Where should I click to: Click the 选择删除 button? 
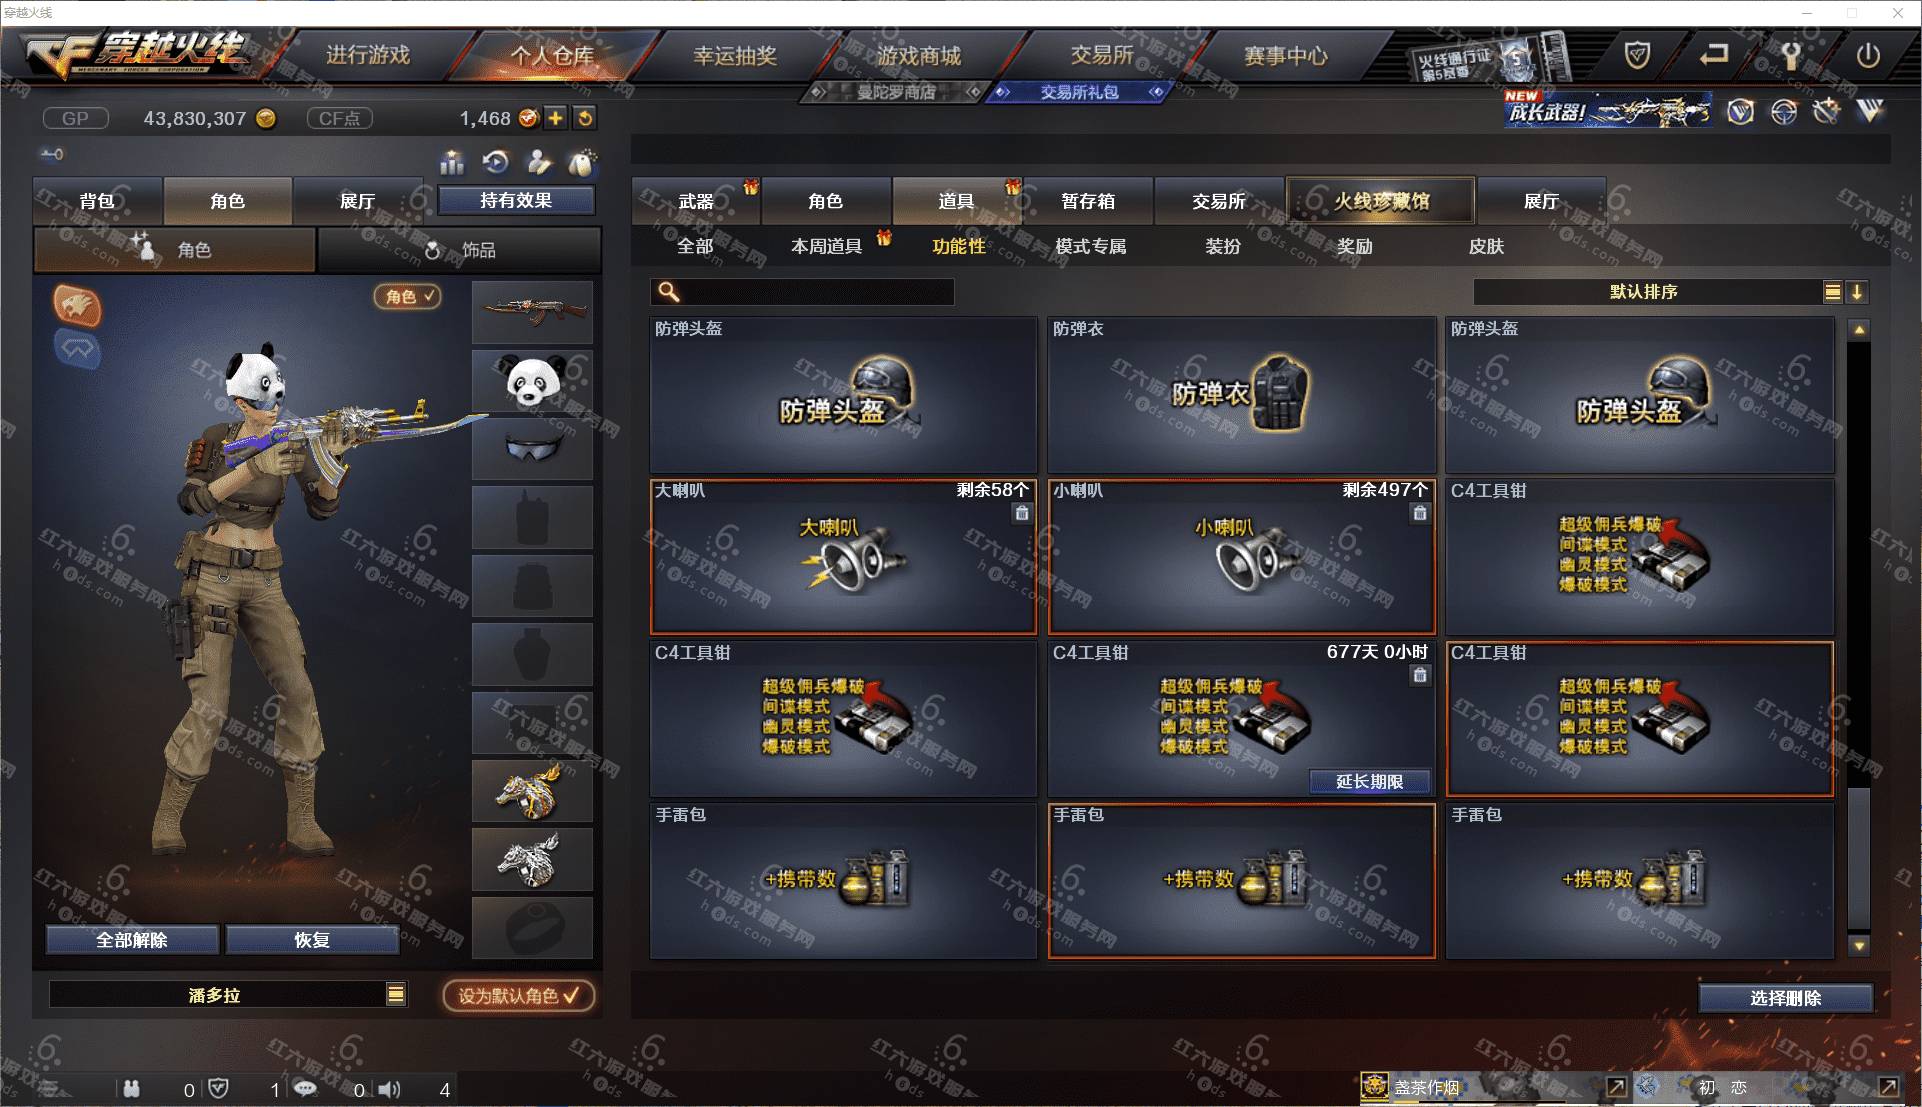click(x=1786, y=998)
